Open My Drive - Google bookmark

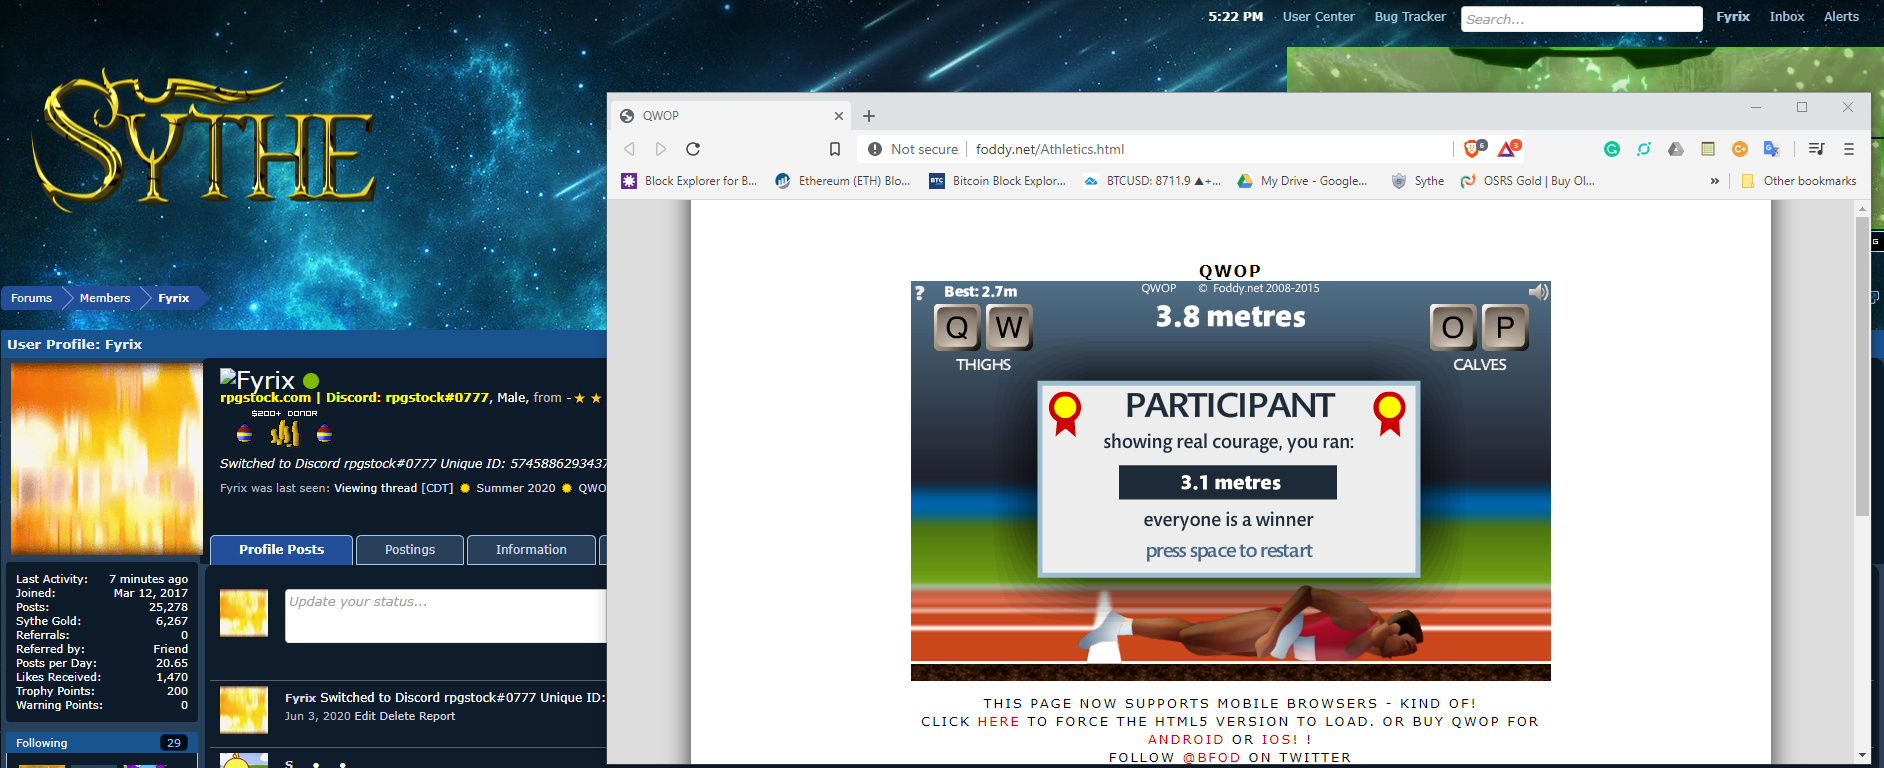[1302, 181]
